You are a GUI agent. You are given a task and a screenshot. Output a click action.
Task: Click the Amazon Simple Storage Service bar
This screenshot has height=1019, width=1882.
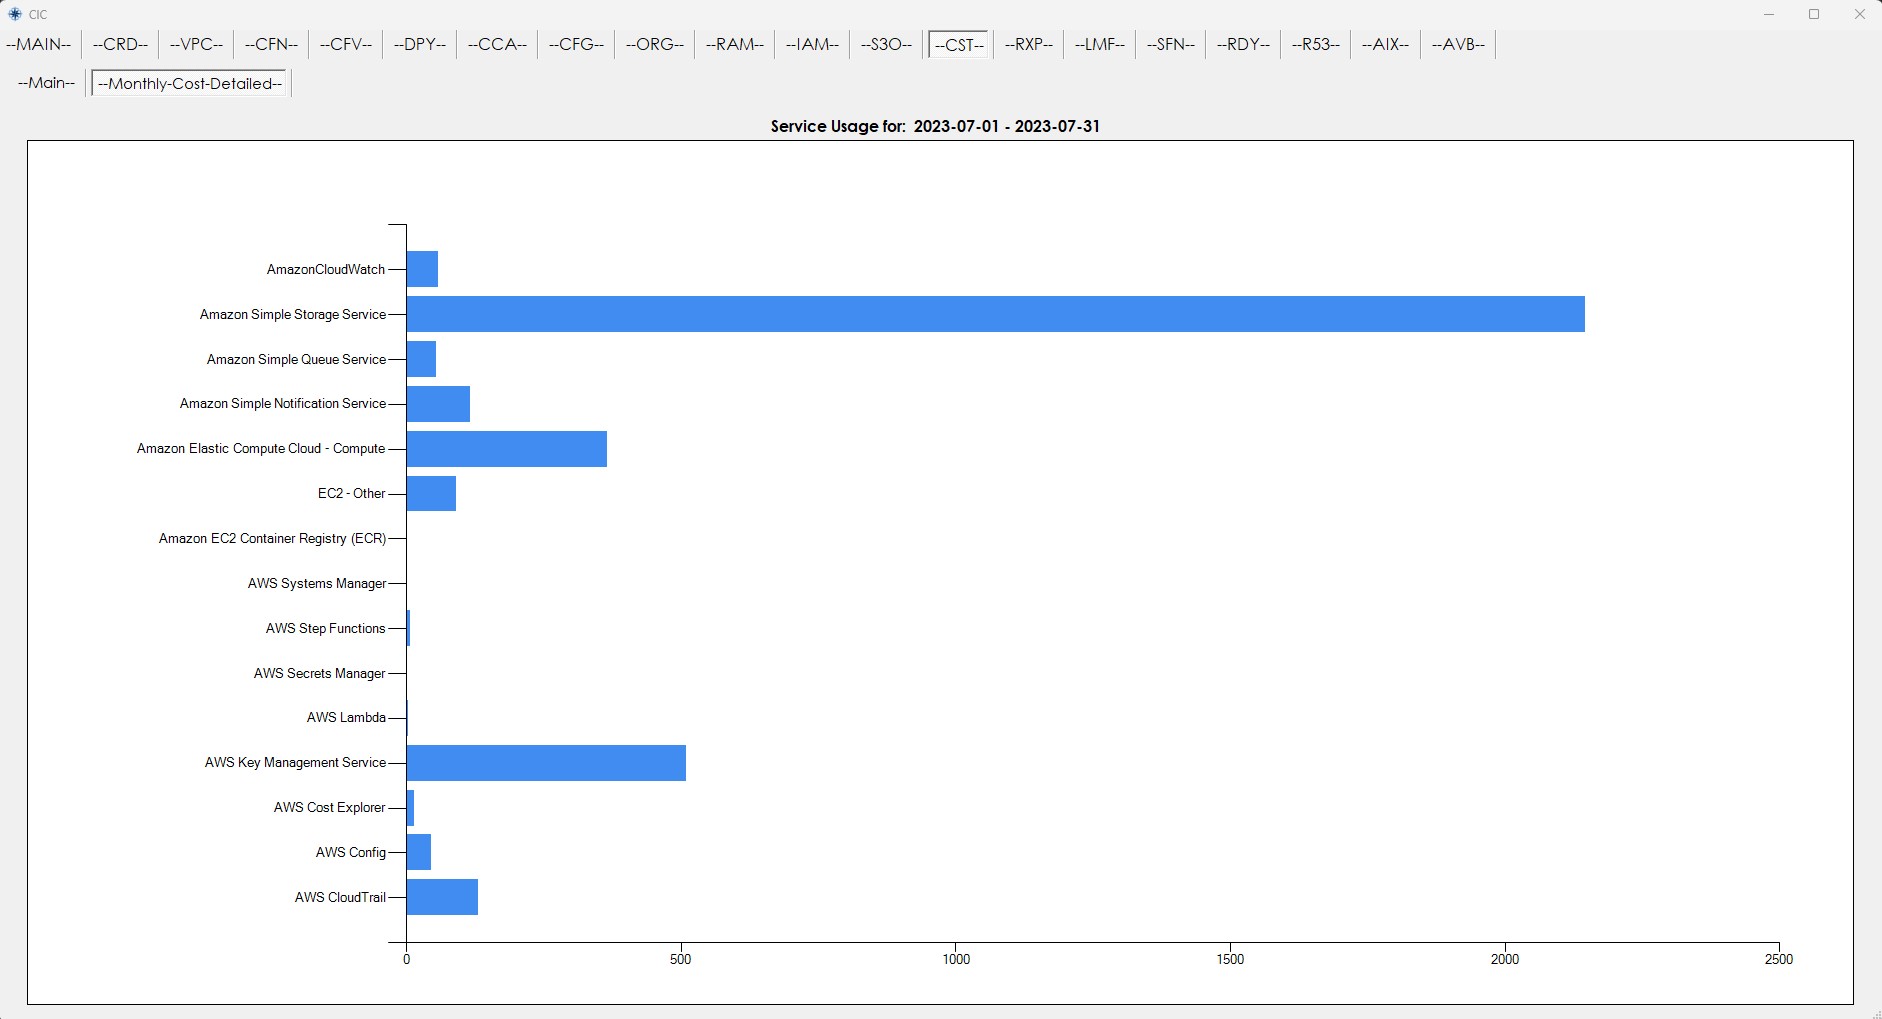point(995,314)
